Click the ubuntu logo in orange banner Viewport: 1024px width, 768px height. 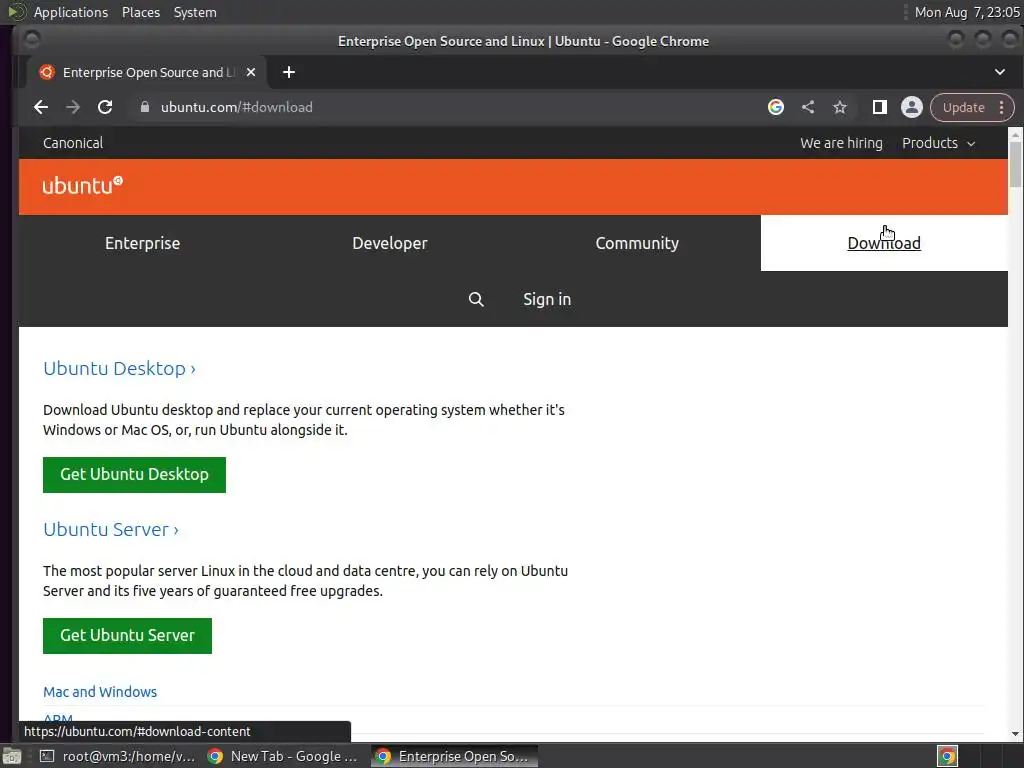[82, 185]
